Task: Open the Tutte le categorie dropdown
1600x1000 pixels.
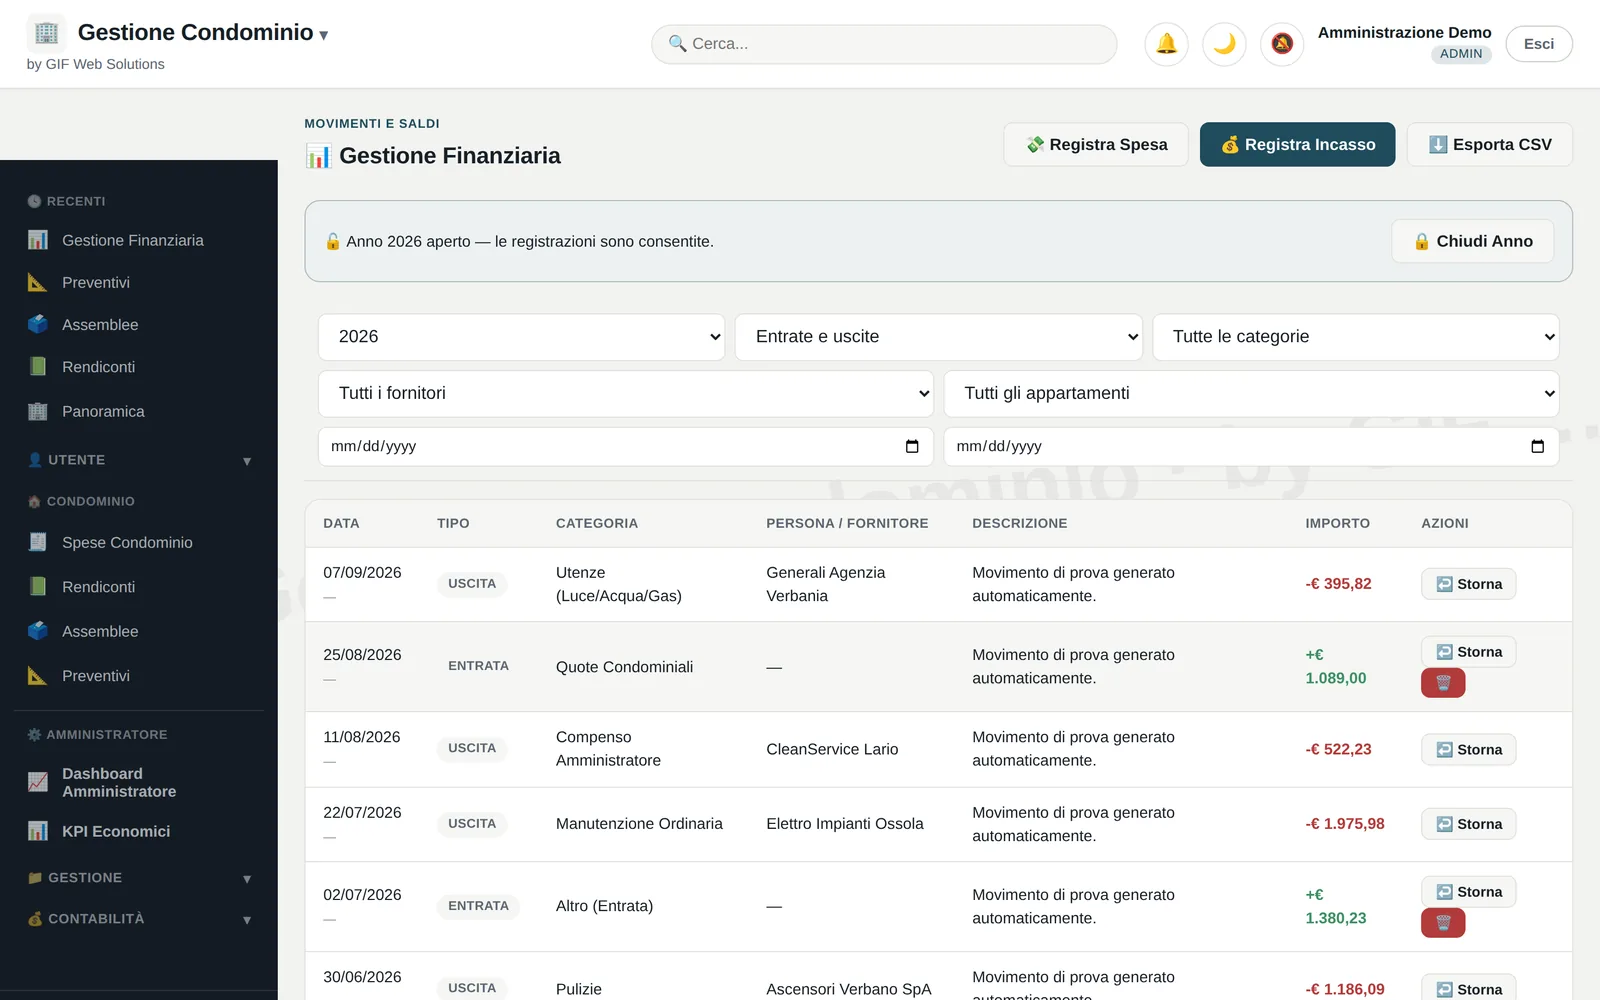Action: point(1355,337)
